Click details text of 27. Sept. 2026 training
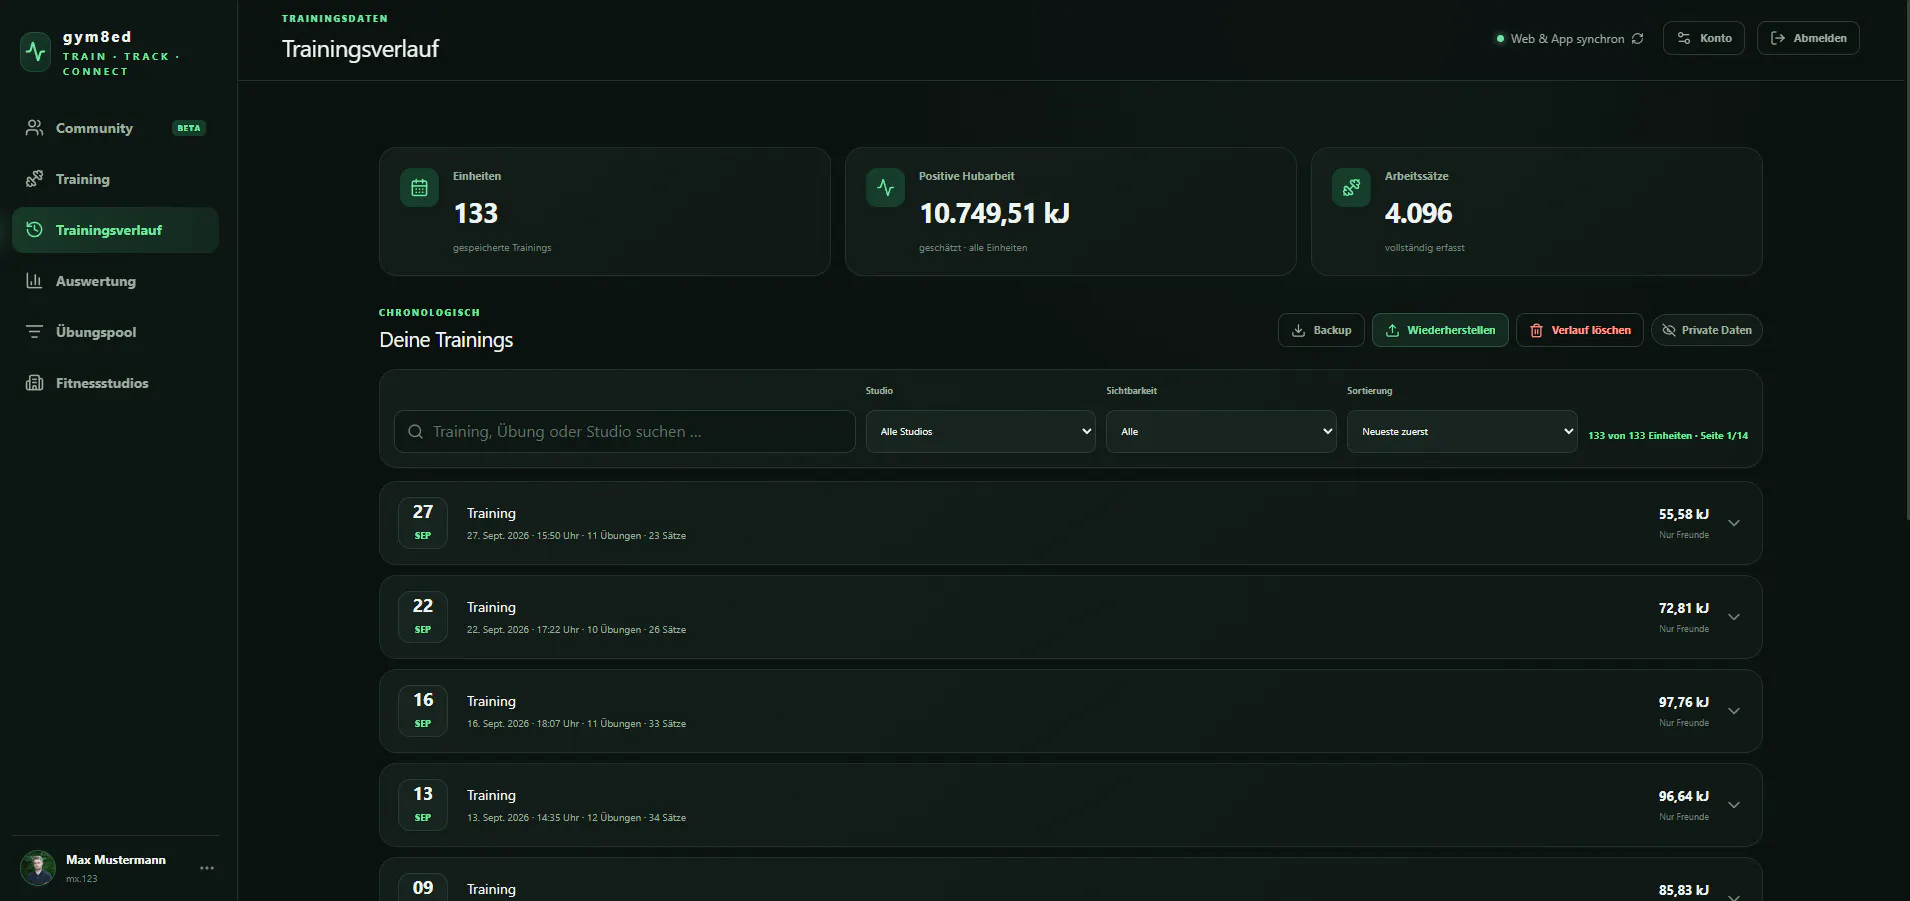Image resolution: width=1910 pixels, height=901 pixels. [576, 536]
